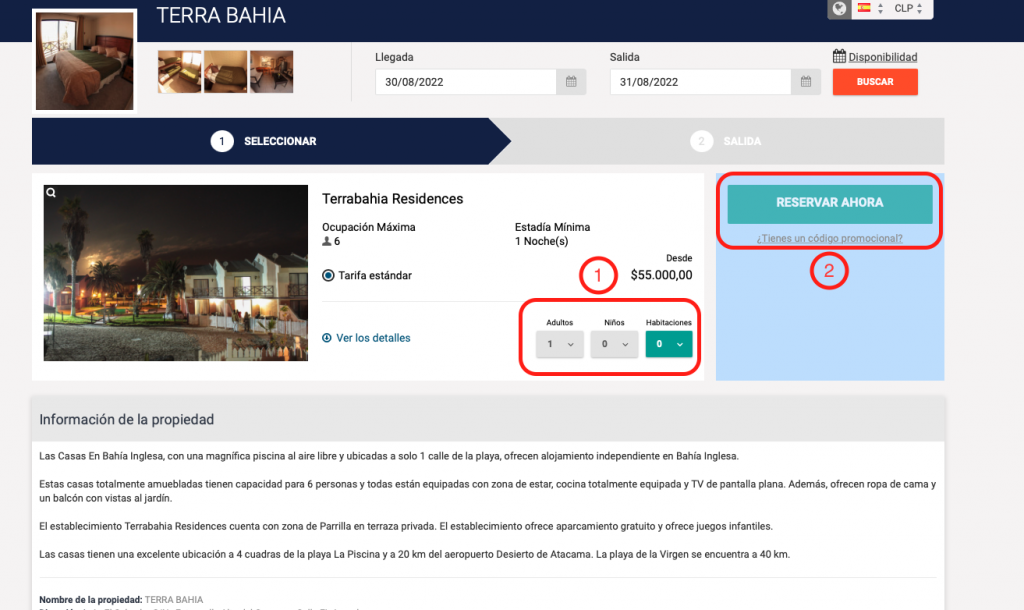Click the globe icon in the top bar

(x=838, y=9)
